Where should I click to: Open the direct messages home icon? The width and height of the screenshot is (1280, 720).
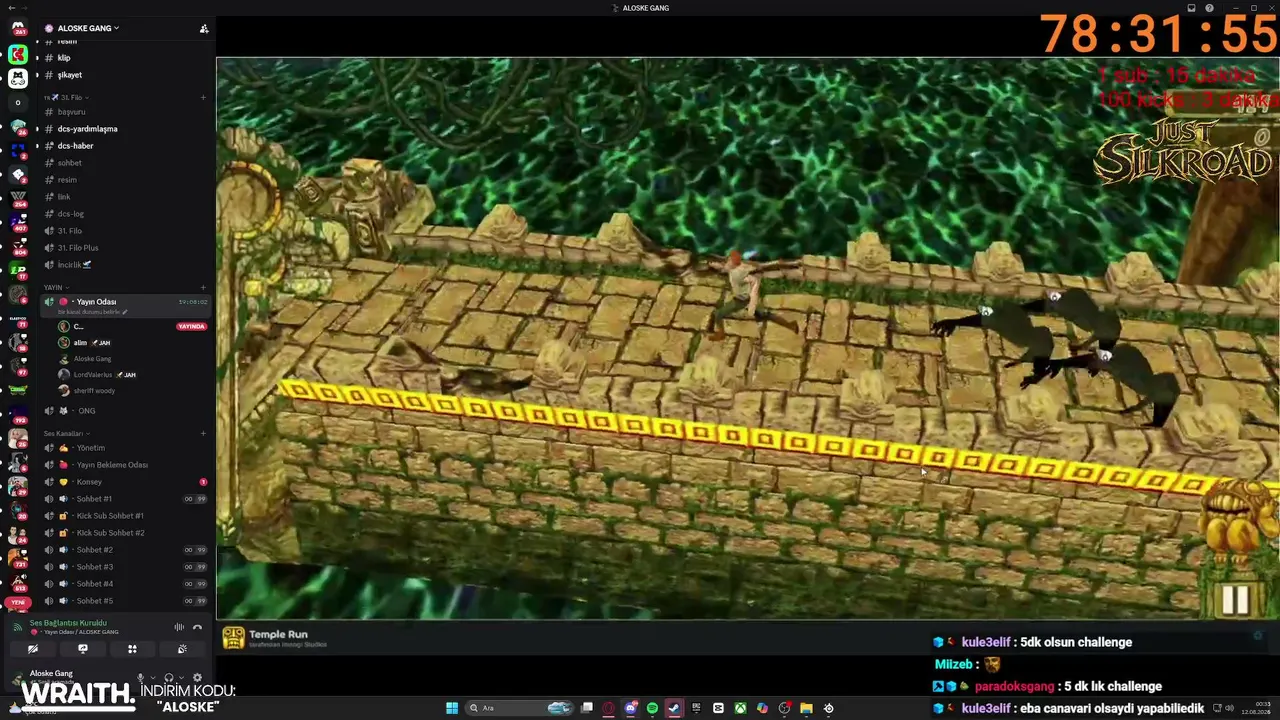point(18,28)
